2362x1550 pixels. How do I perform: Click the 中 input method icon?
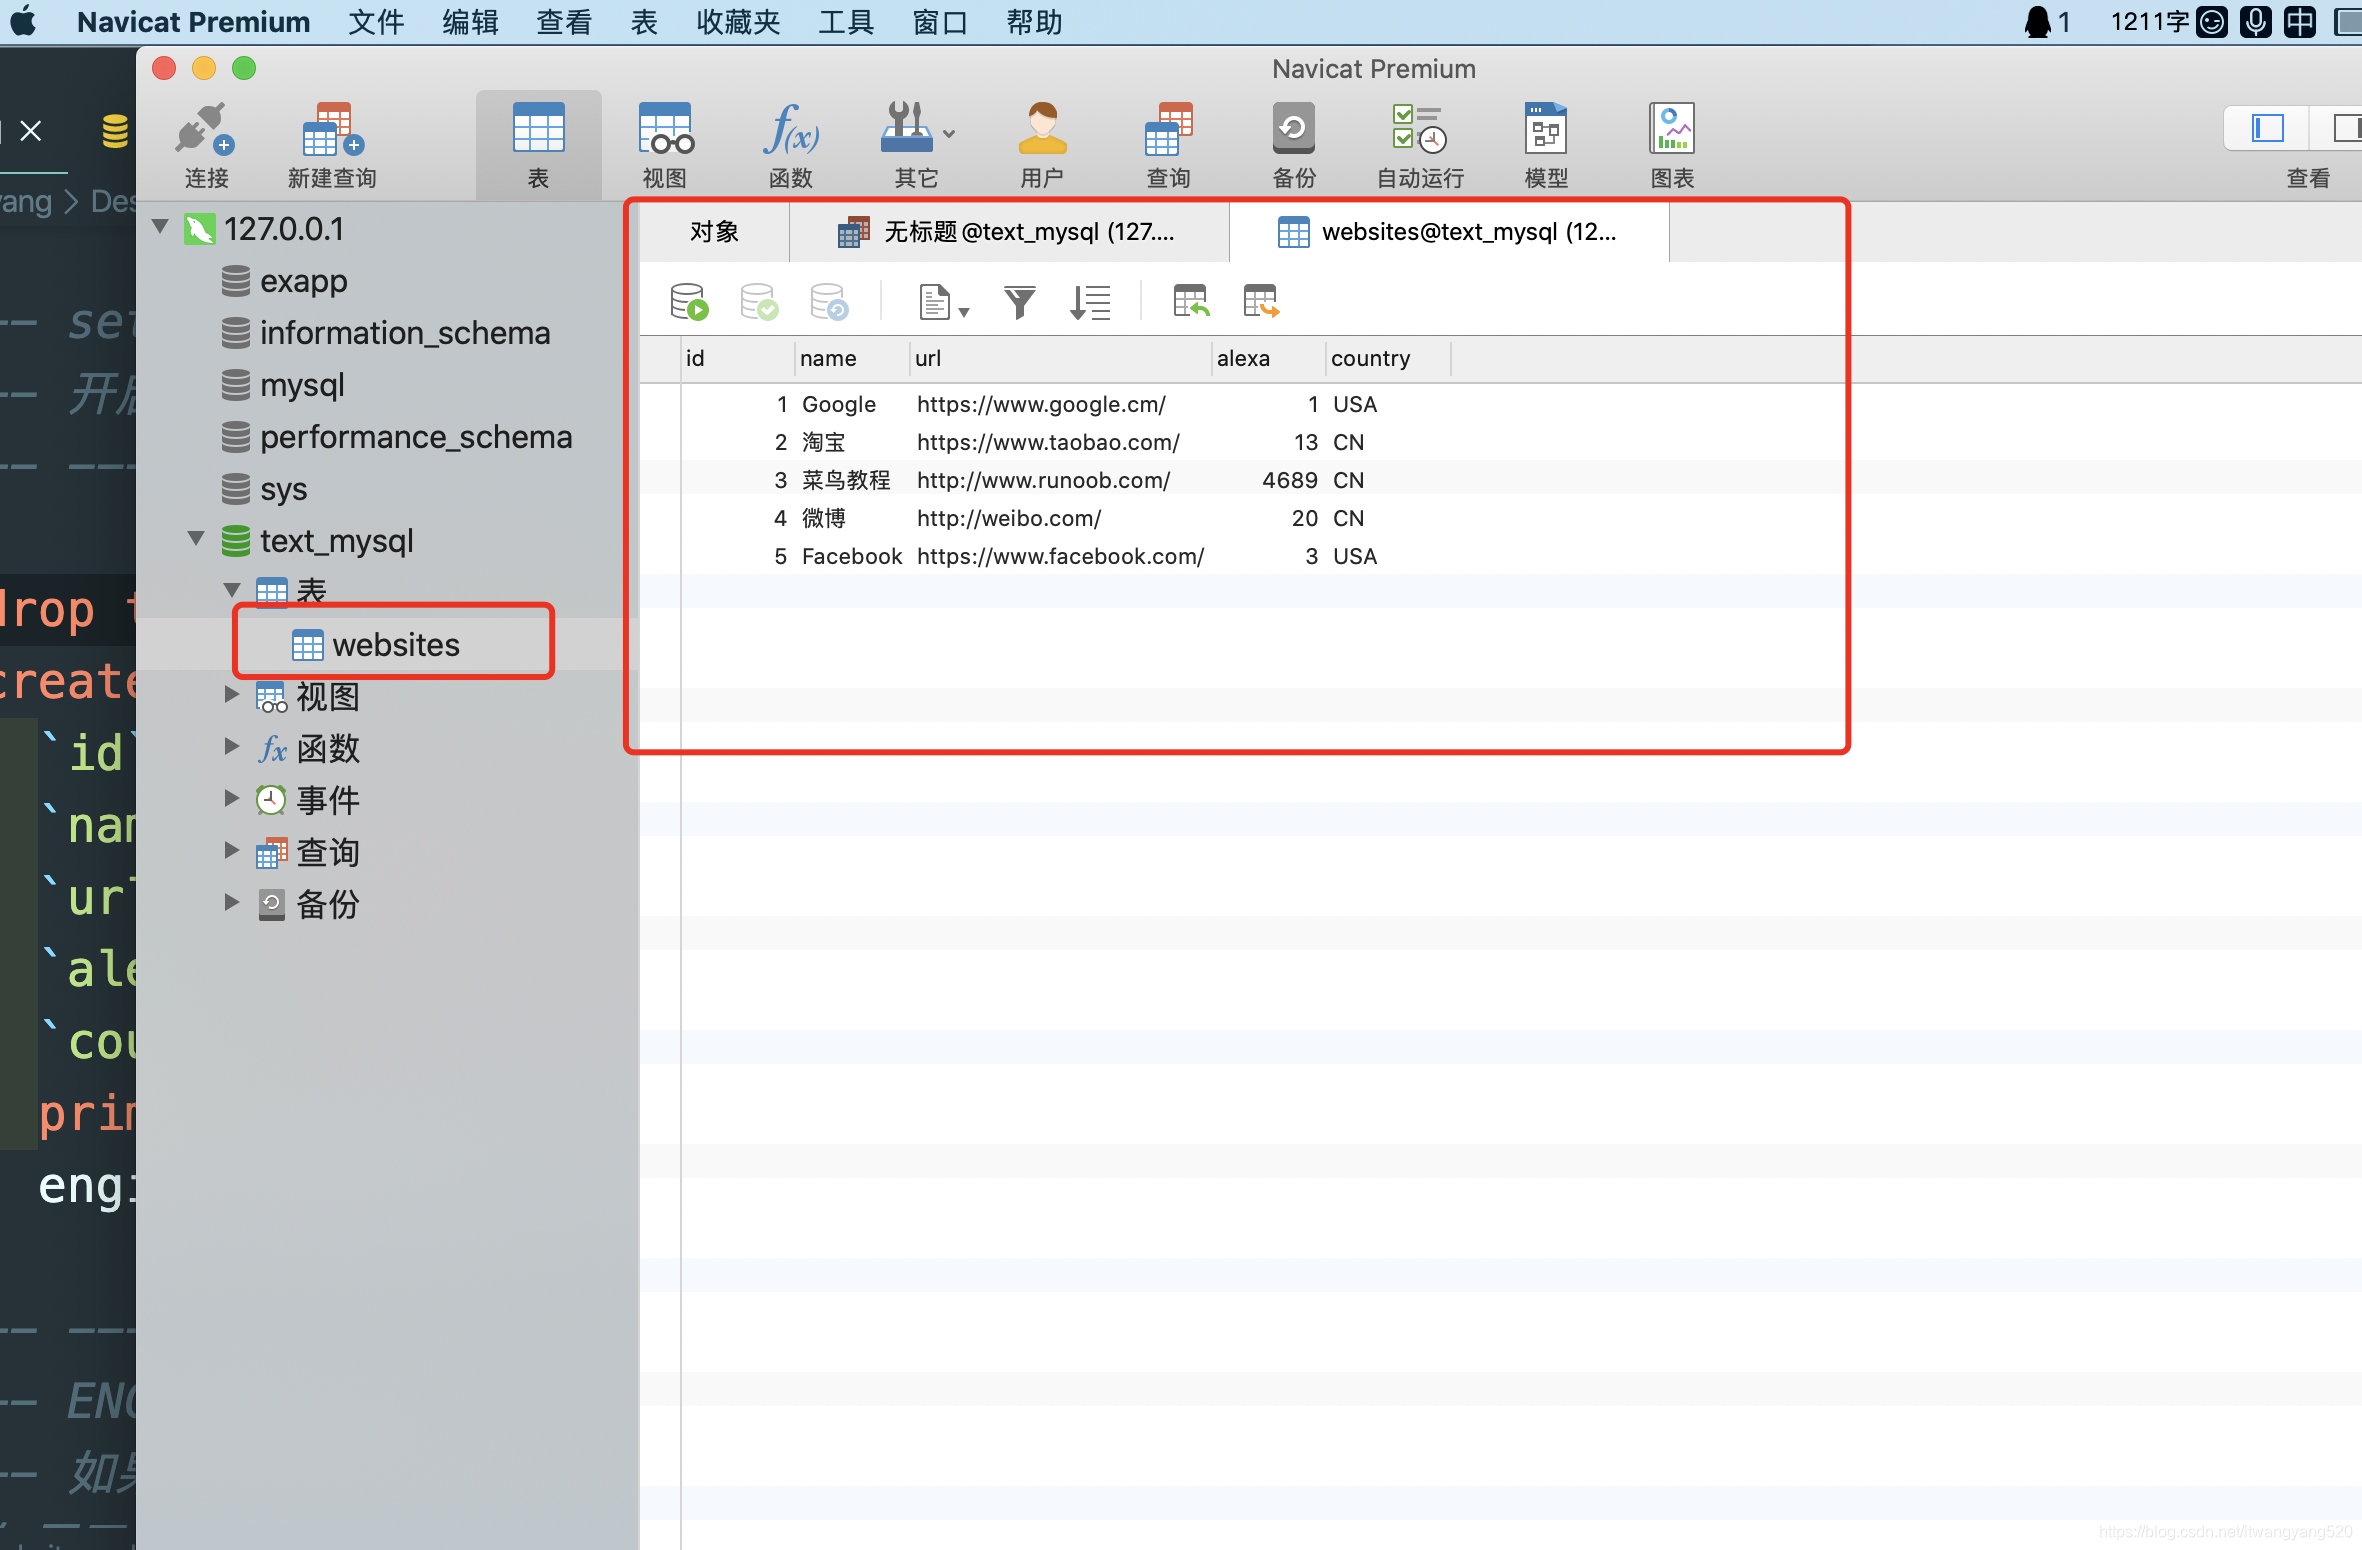[x=2300, y=22]
